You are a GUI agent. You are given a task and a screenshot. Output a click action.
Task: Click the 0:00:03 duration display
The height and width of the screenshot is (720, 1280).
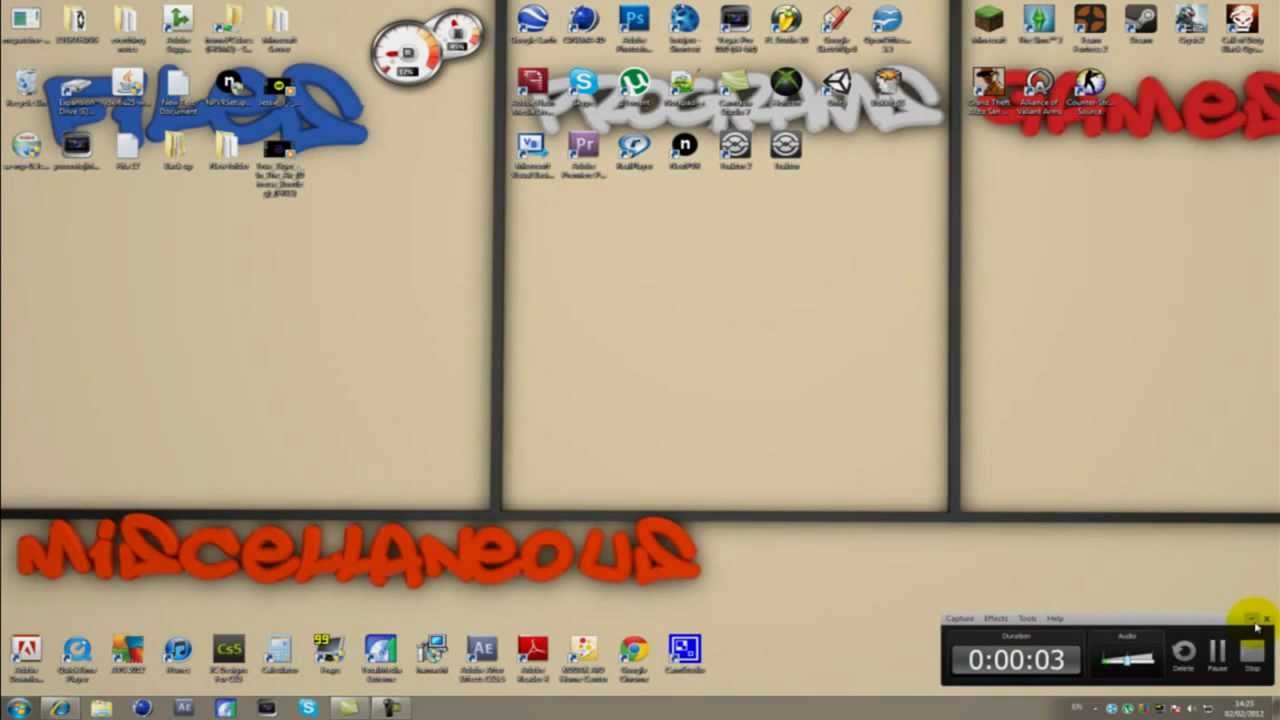[x=1016, y=660]
